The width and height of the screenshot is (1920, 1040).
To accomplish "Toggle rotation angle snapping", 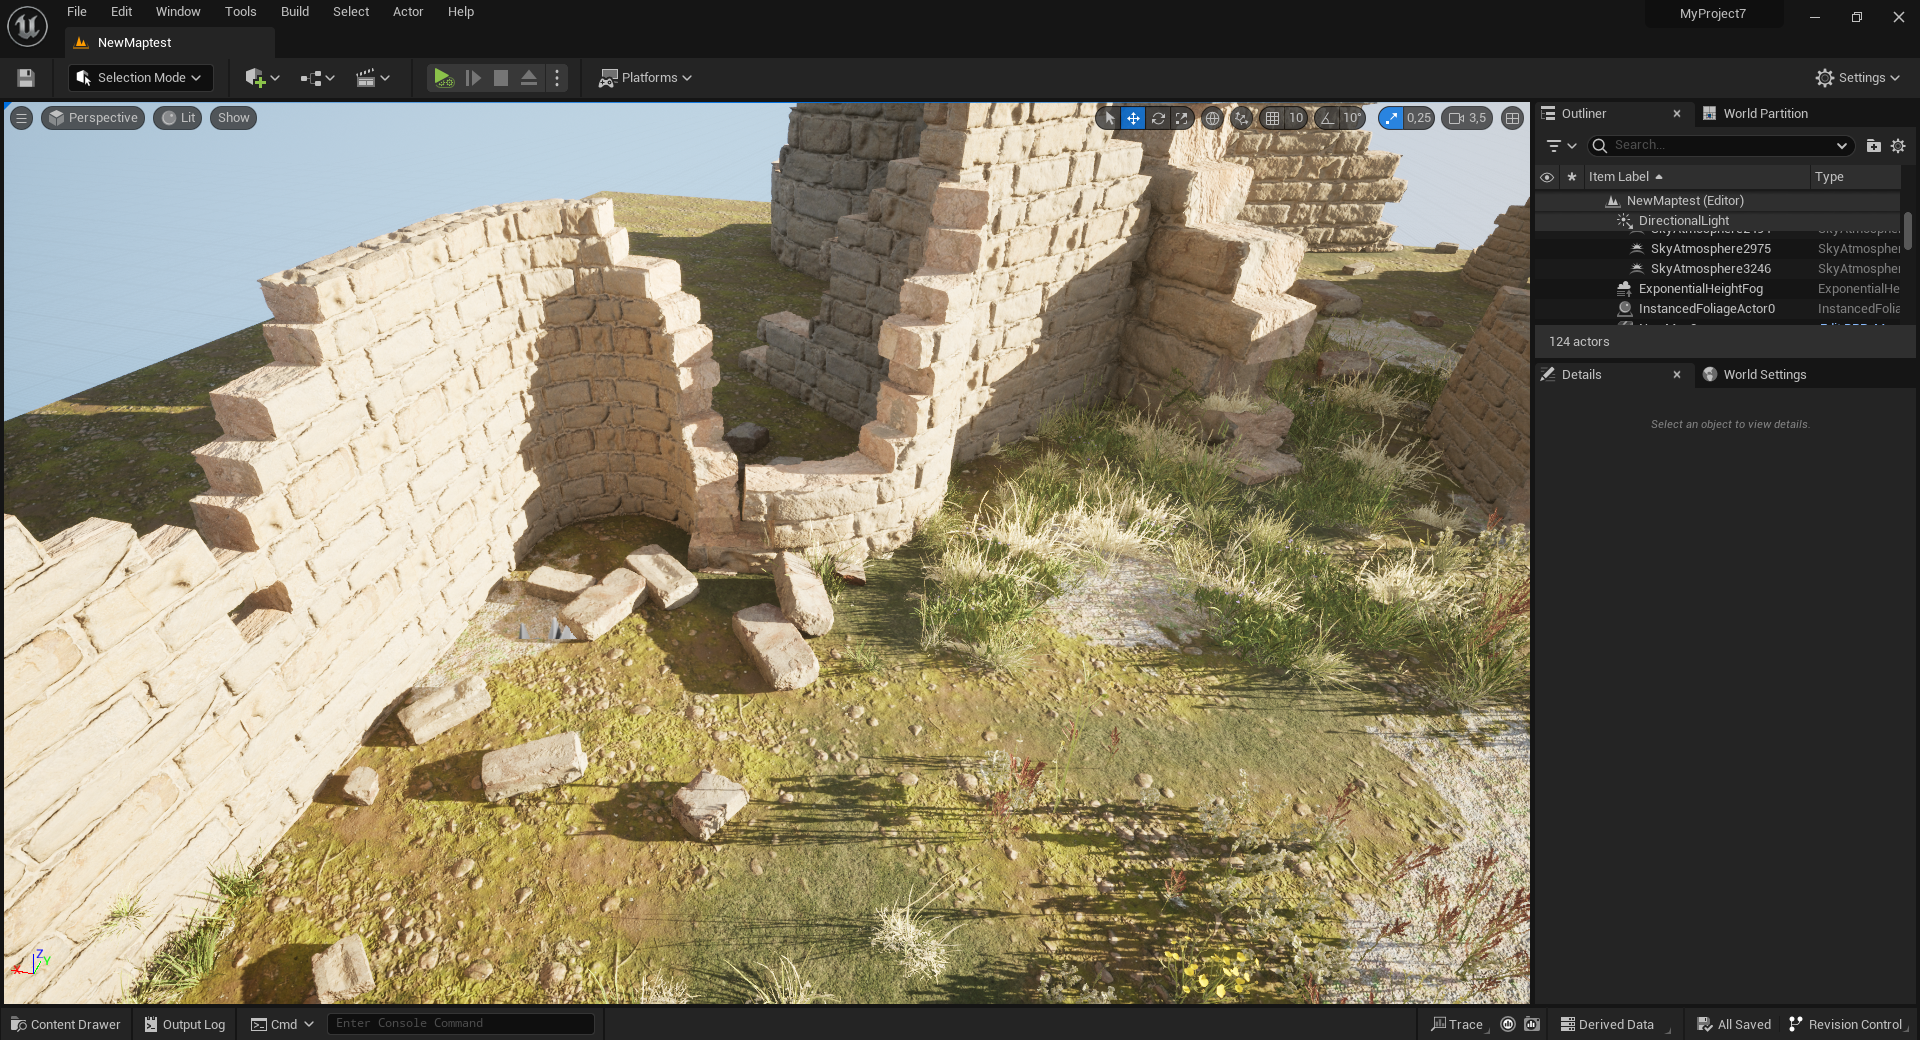I will pyautogui.click(x=1327, y=118).
